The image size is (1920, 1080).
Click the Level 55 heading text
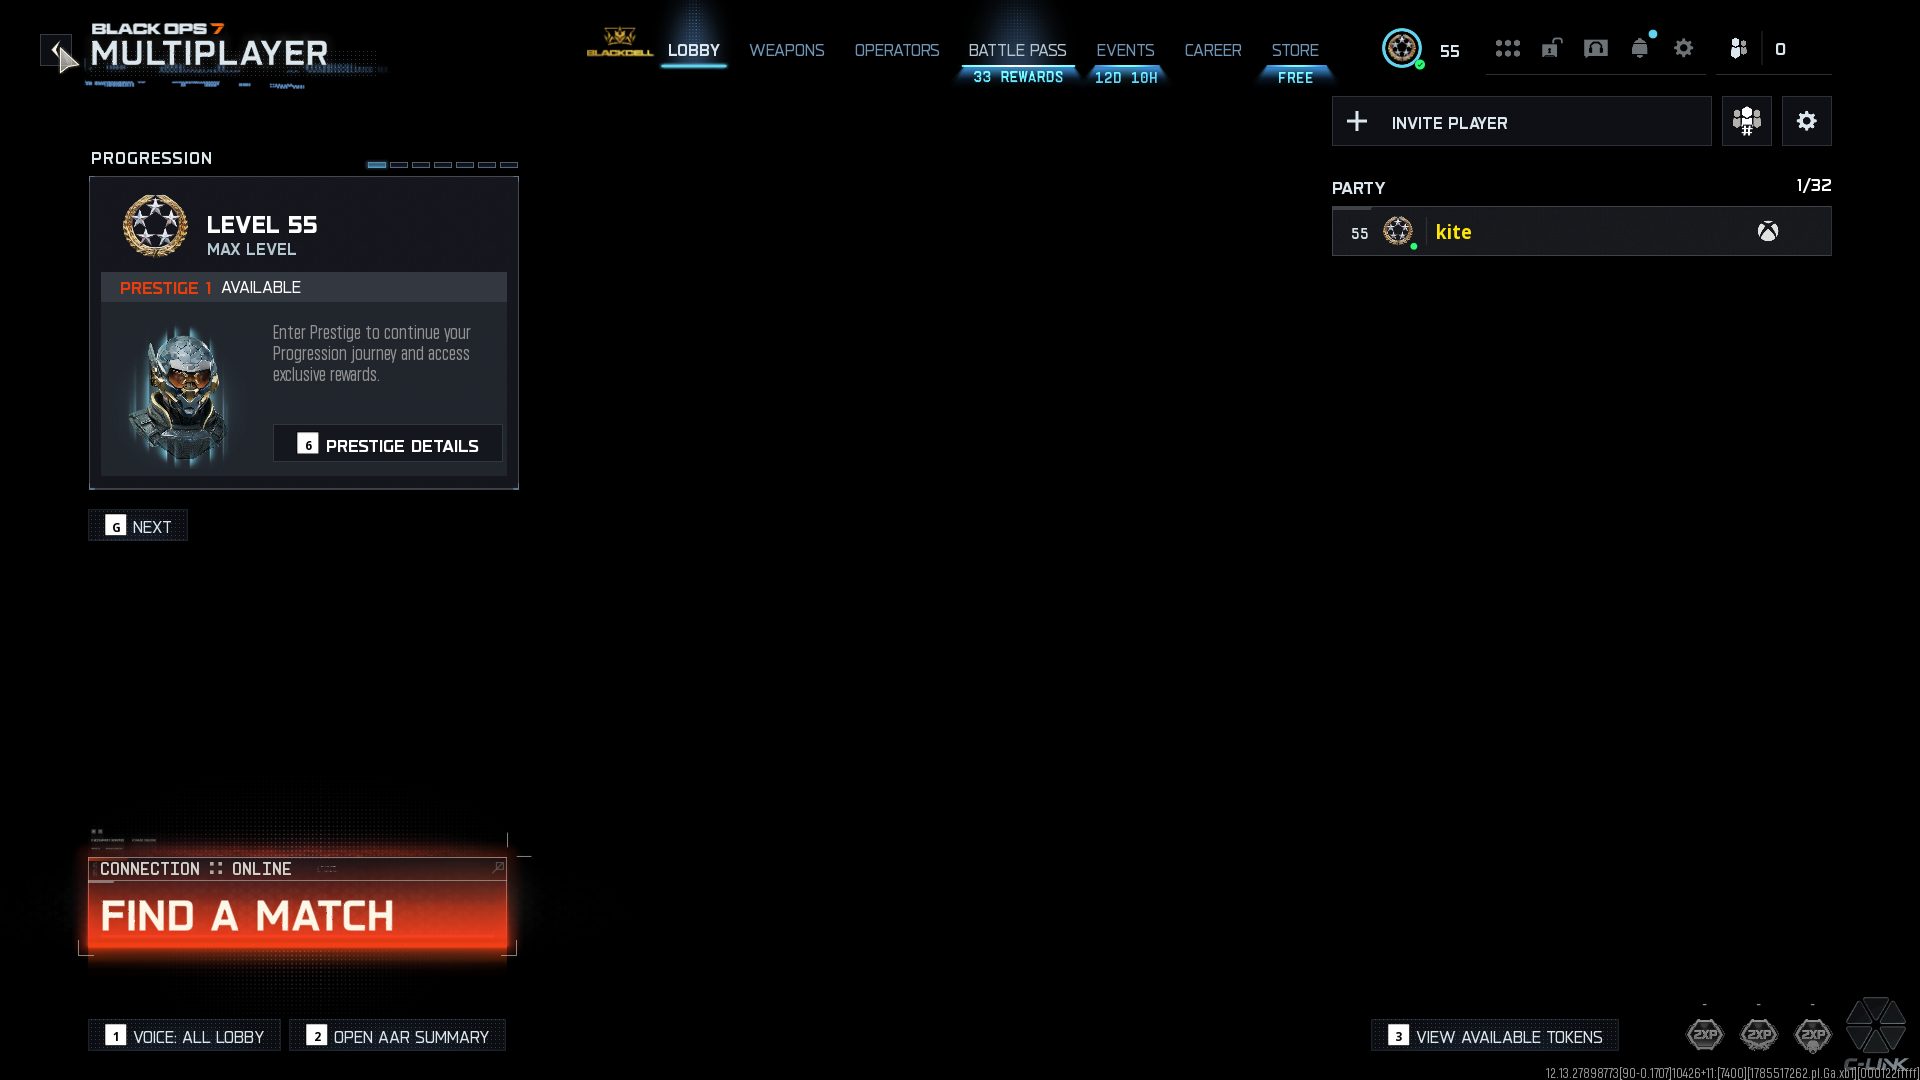coord(262,225)
